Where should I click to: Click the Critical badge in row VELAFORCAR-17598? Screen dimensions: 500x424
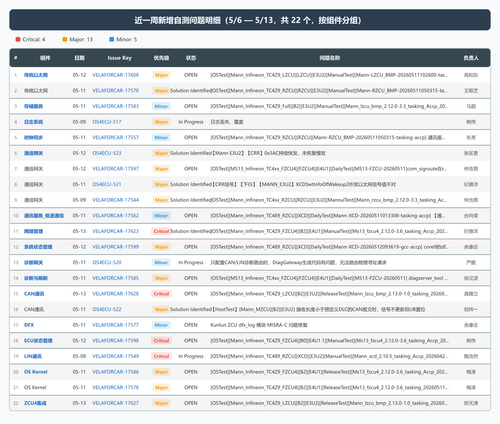point(161,341)
